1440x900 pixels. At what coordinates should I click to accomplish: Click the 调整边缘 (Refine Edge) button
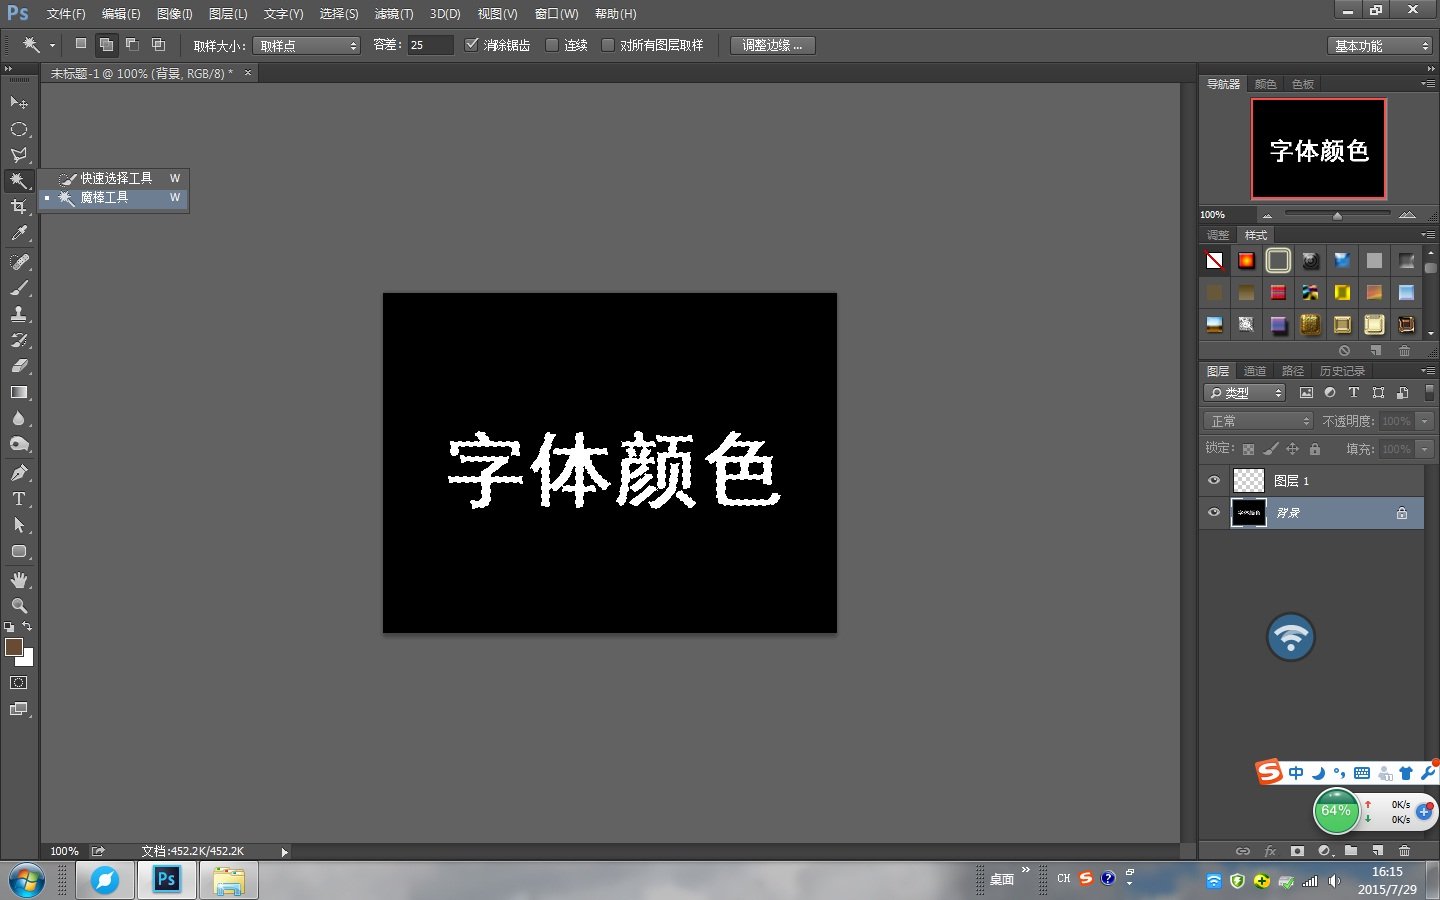(x=771, y=44)
